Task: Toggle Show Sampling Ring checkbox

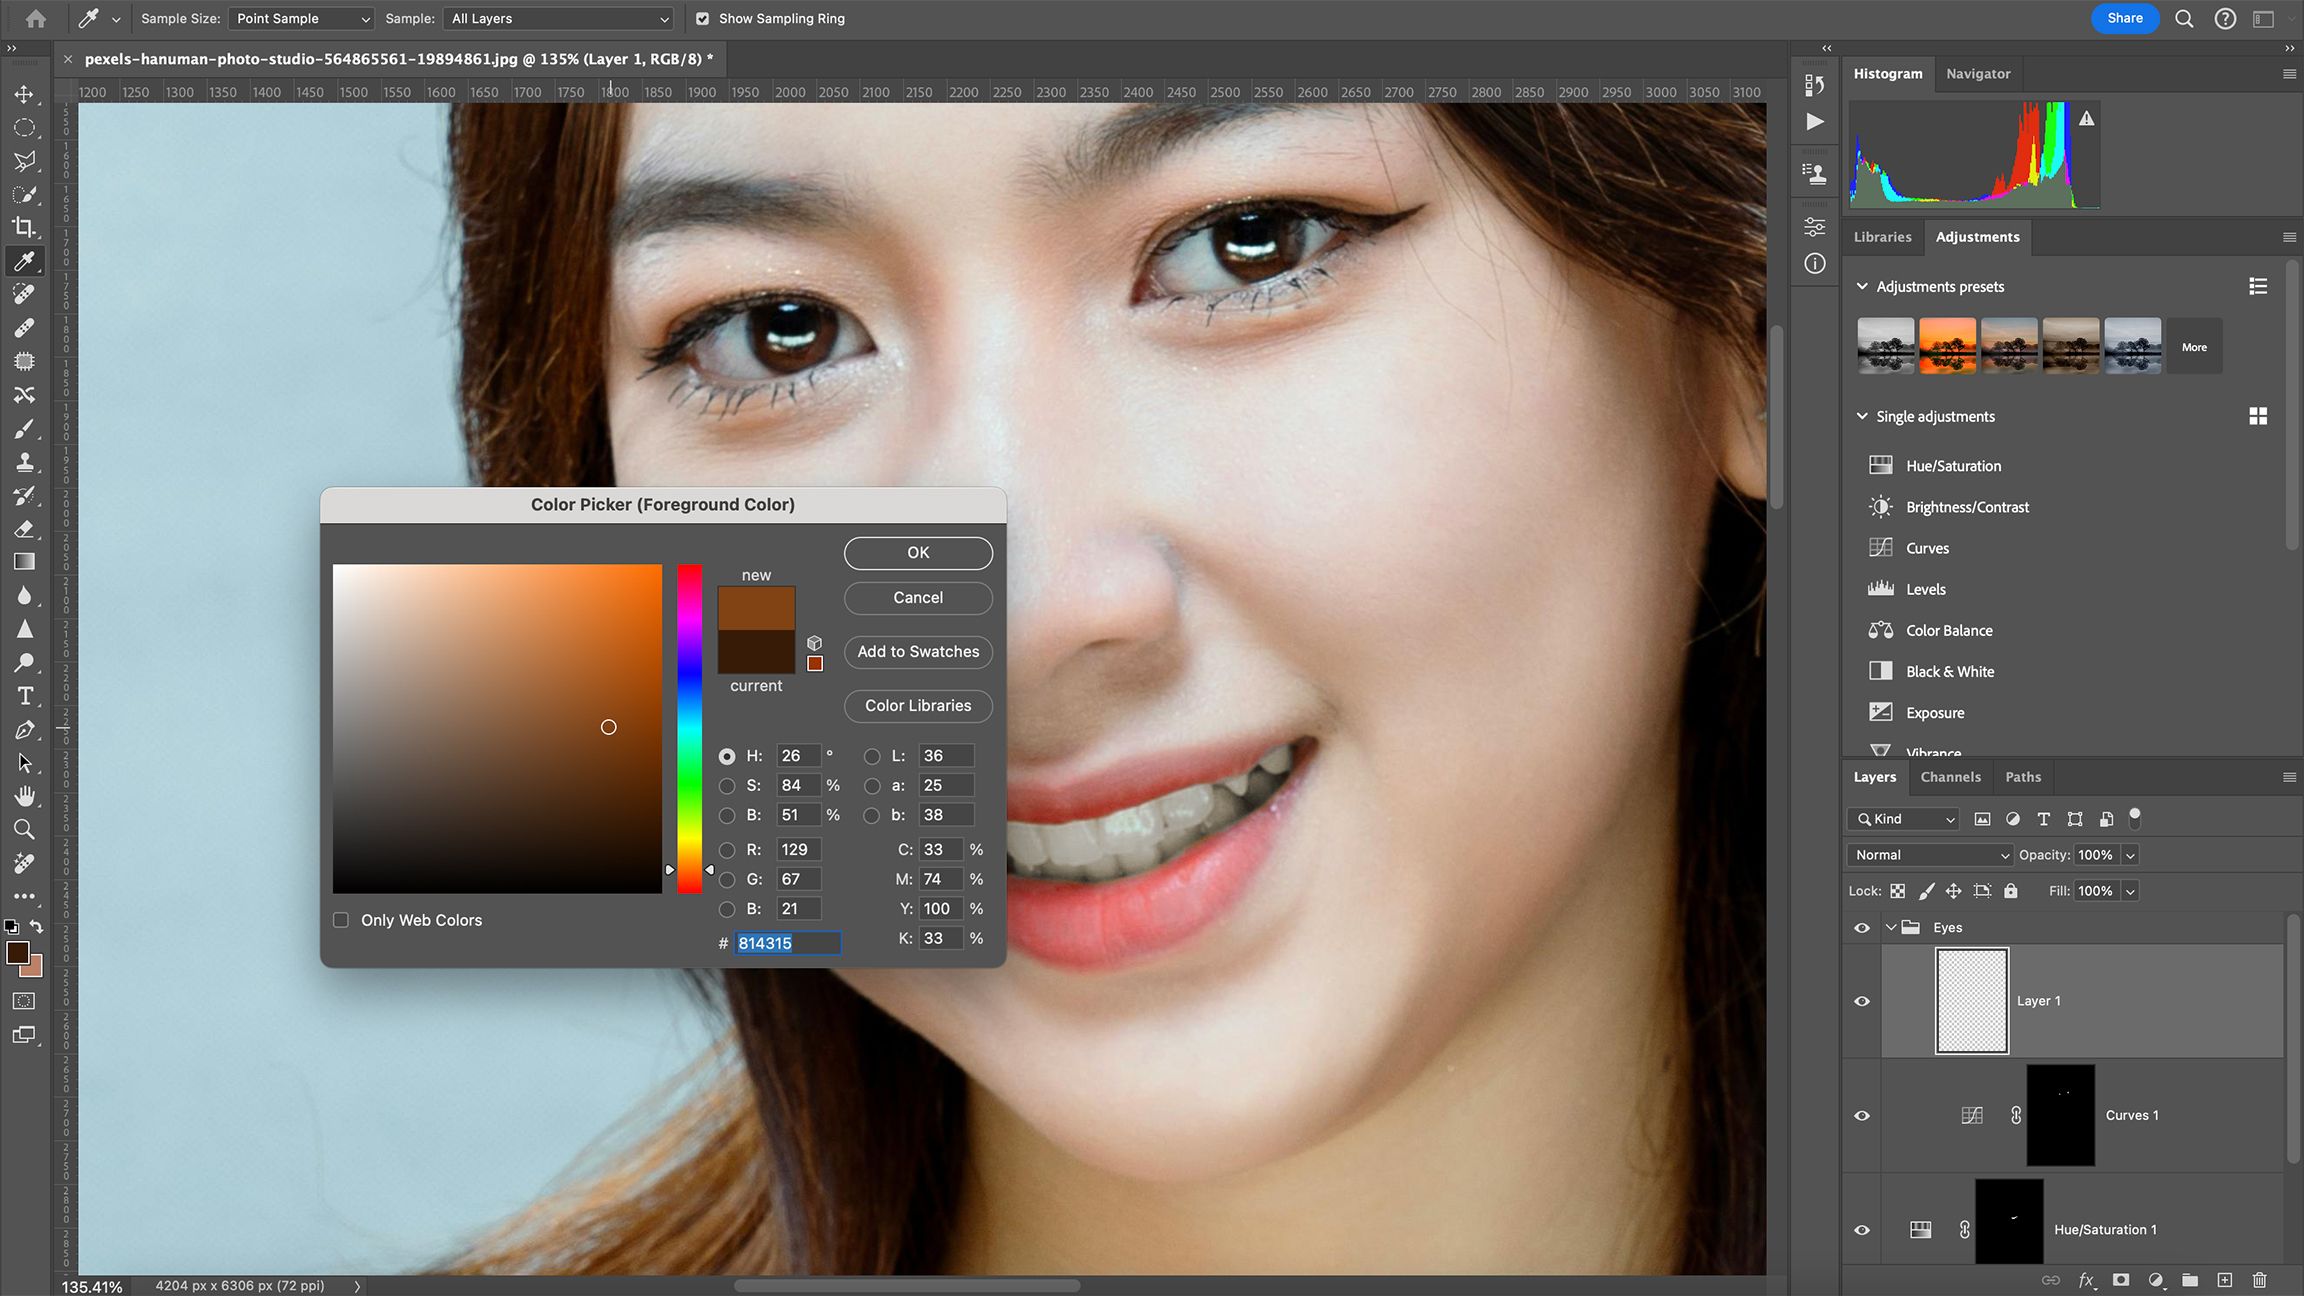Action: pos(702,18)
